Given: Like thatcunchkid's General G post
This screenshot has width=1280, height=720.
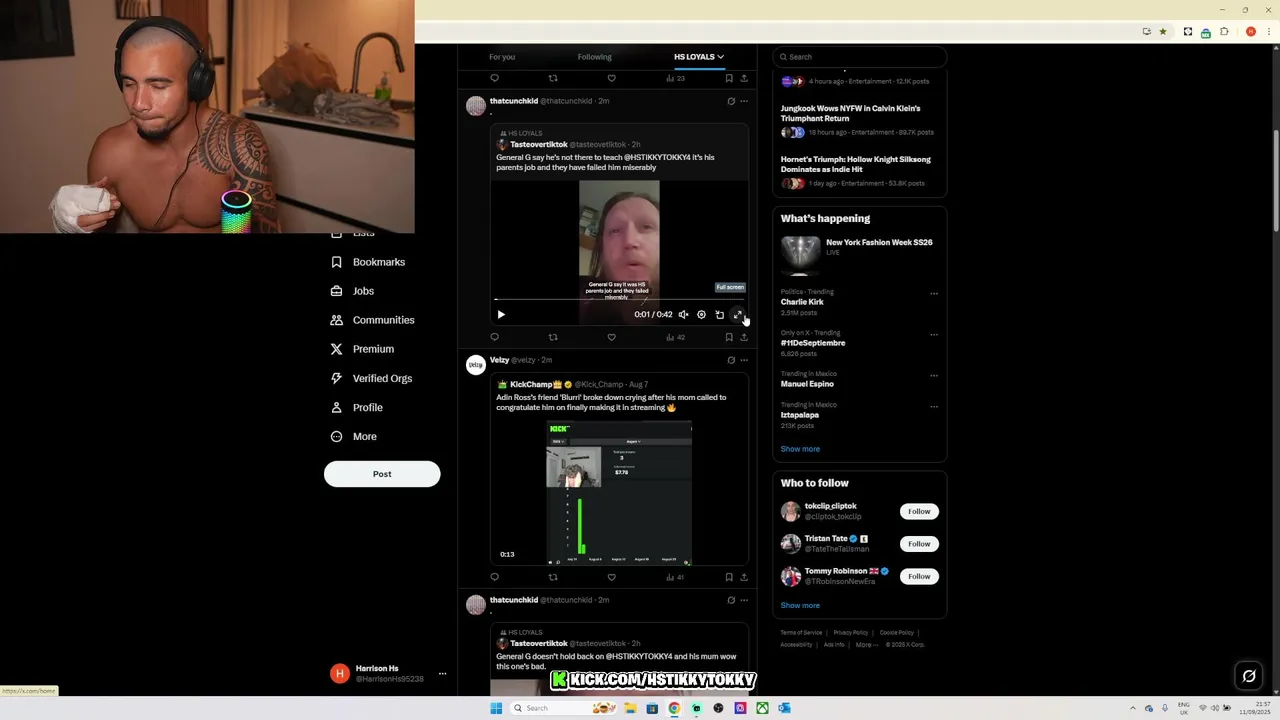Looking at the screenshot, I should point(611,337).
